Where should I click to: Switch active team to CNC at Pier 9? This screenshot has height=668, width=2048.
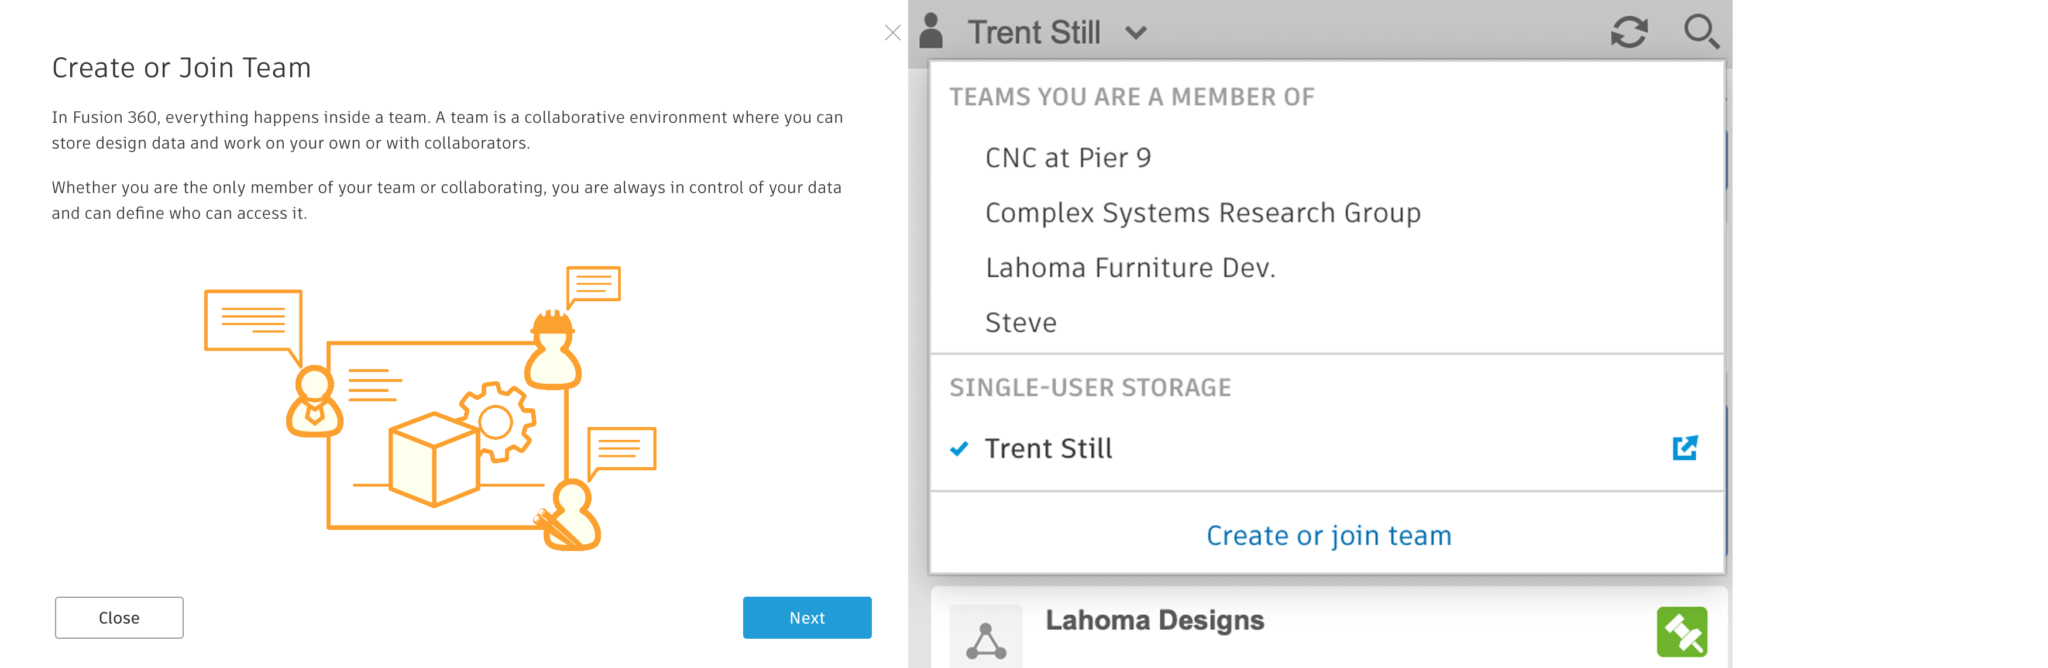tap(1068, 157)
